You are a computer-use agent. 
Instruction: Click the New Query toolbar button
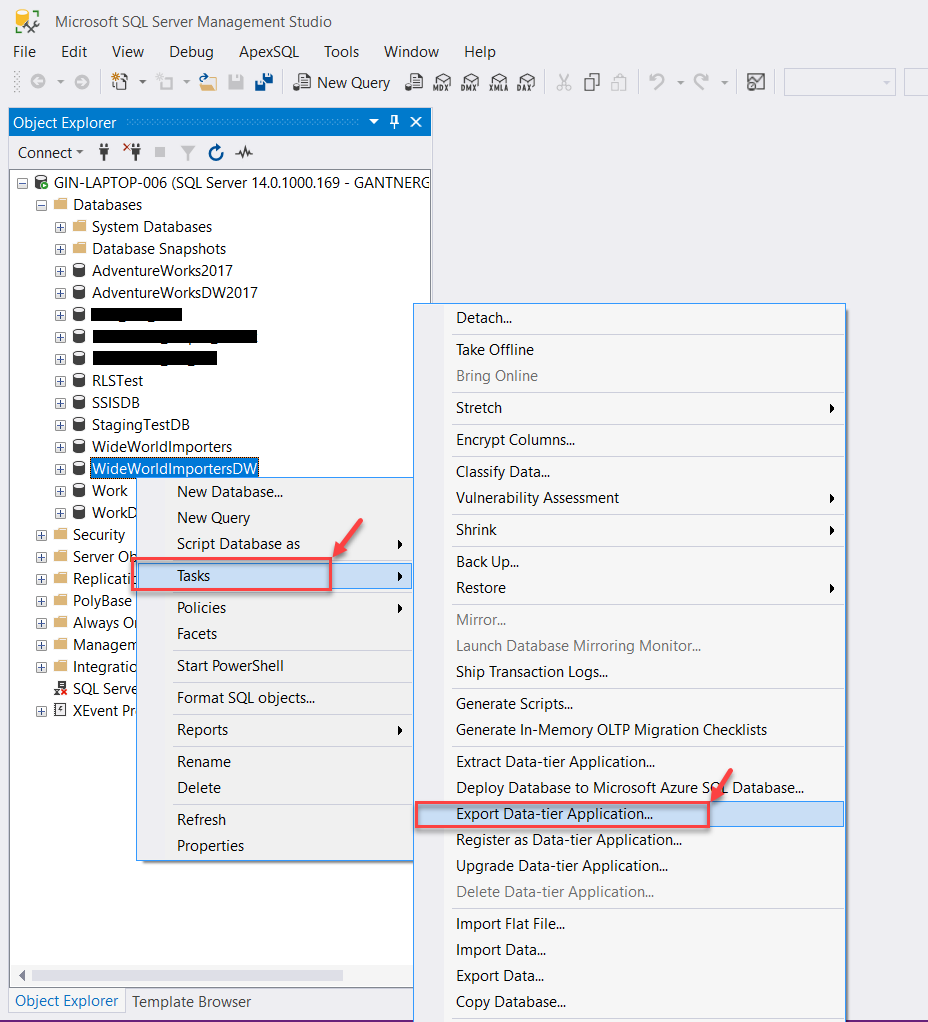tap(341, 83)
